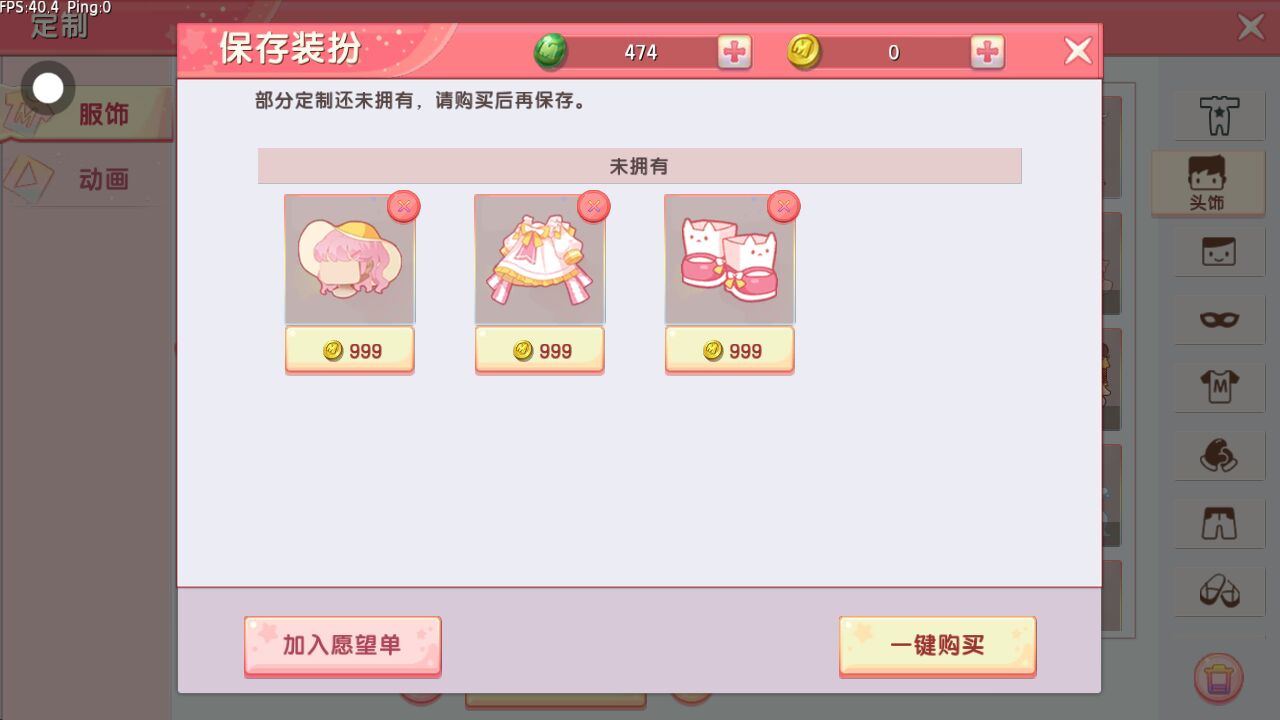This screenshot has width=1280, height=720.
Task: Select the face expression category
Action: click(1219, 251)
